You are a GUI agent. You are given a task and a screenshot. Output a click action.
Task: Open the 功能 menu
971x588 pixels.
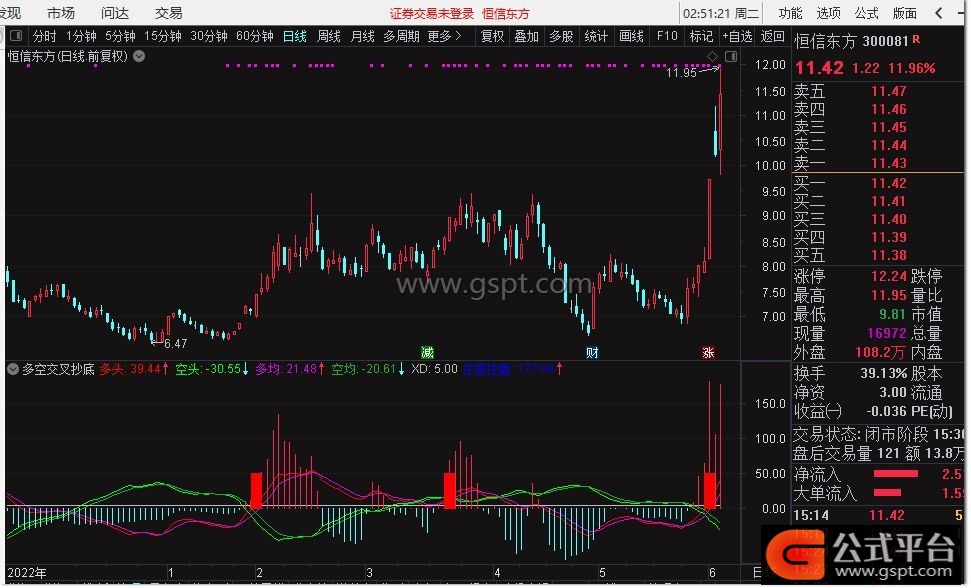click(x=790, y=13)
